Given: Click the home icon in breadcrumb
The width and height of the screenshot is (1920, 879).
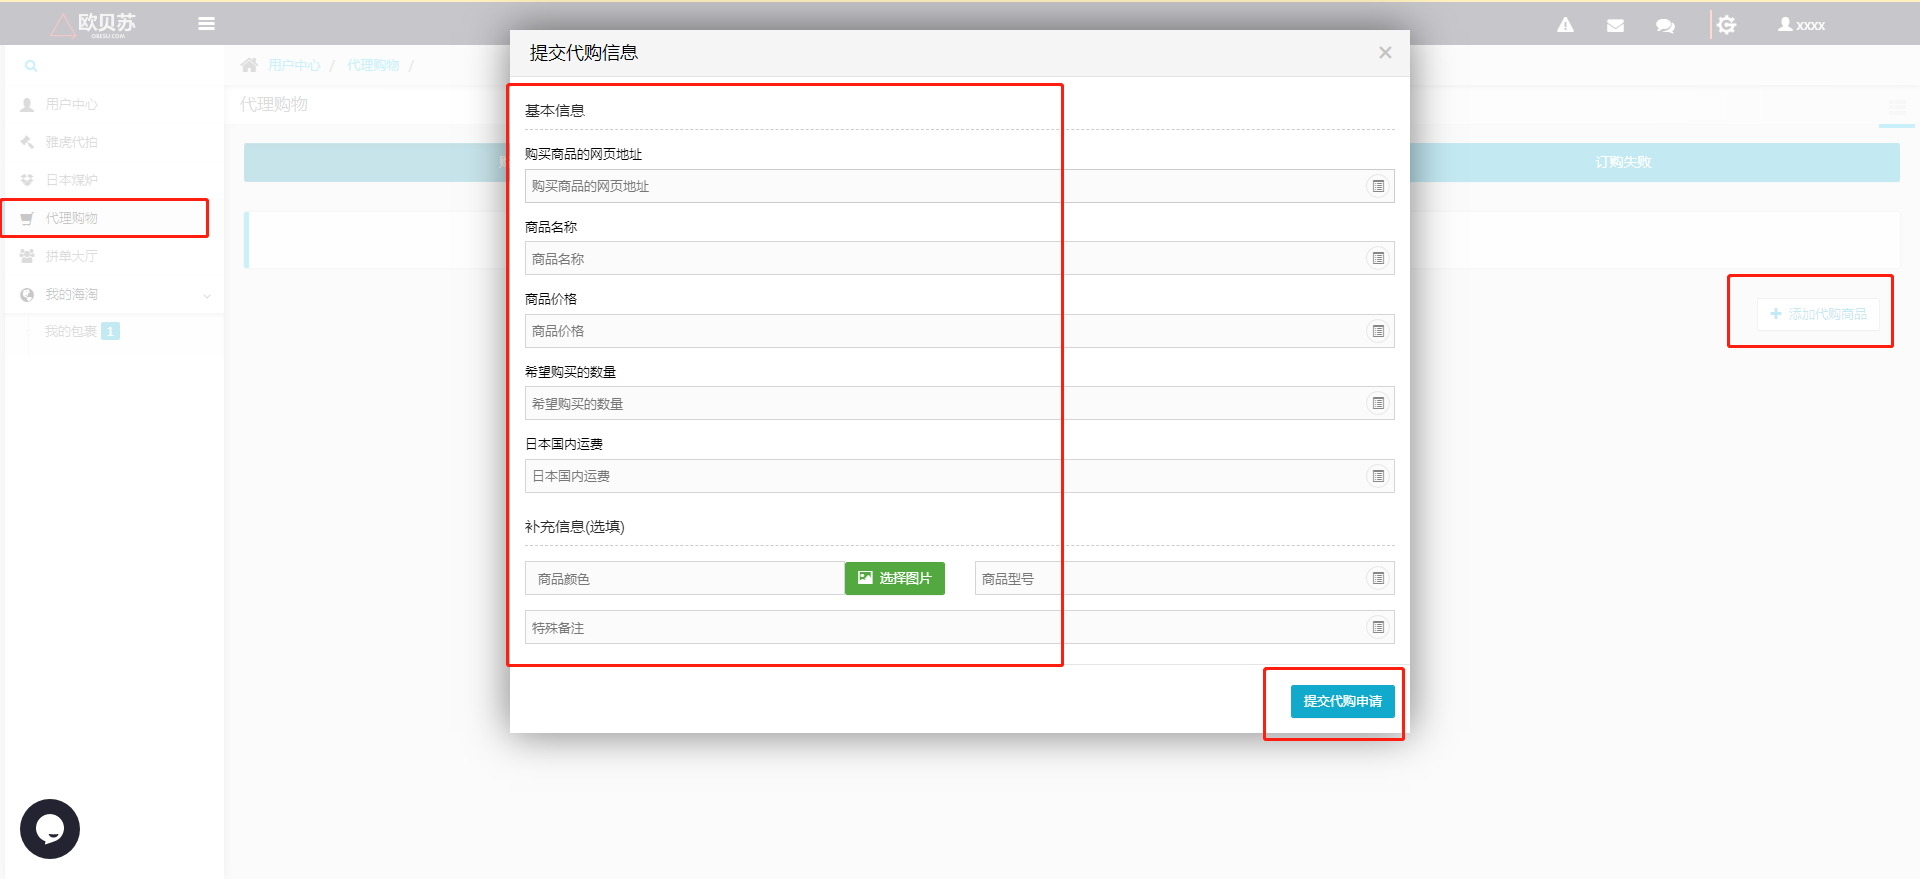Looking at the screenshot, I should click(250, 65).
